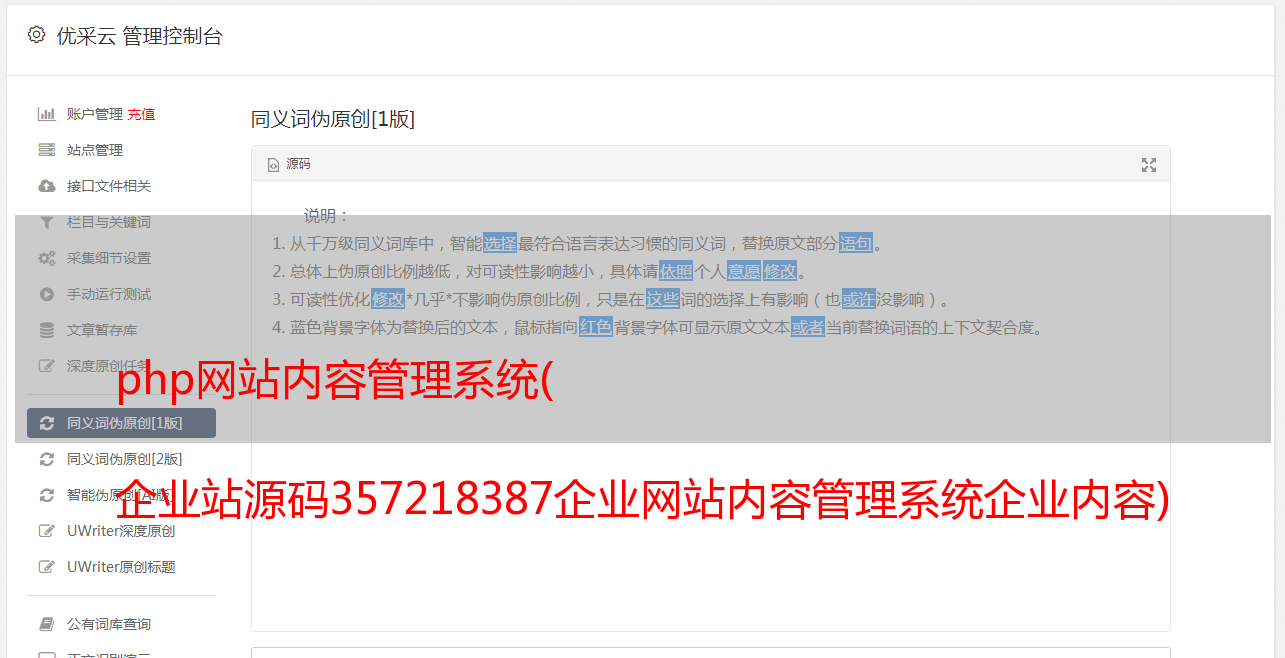Open the red 充值 recharge link
Image resolution: width=1285 pixels, height=658 pixels.
coord(141,114)
